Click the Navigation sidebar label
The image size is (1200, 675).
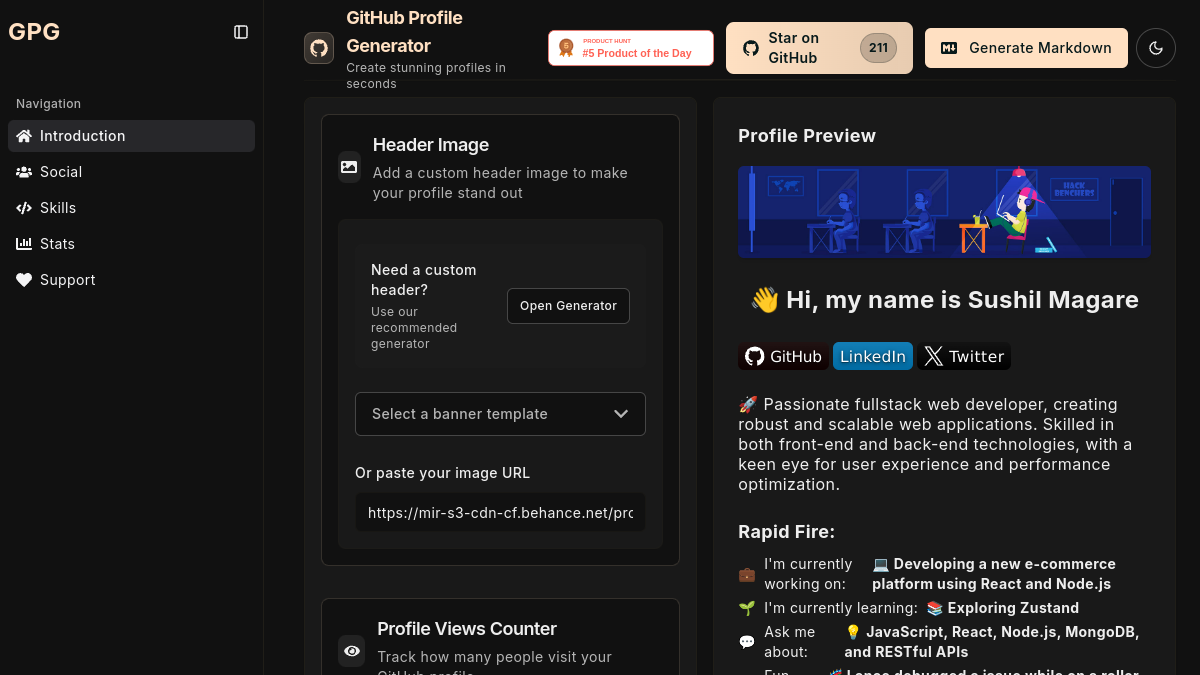tap(48, 104)
